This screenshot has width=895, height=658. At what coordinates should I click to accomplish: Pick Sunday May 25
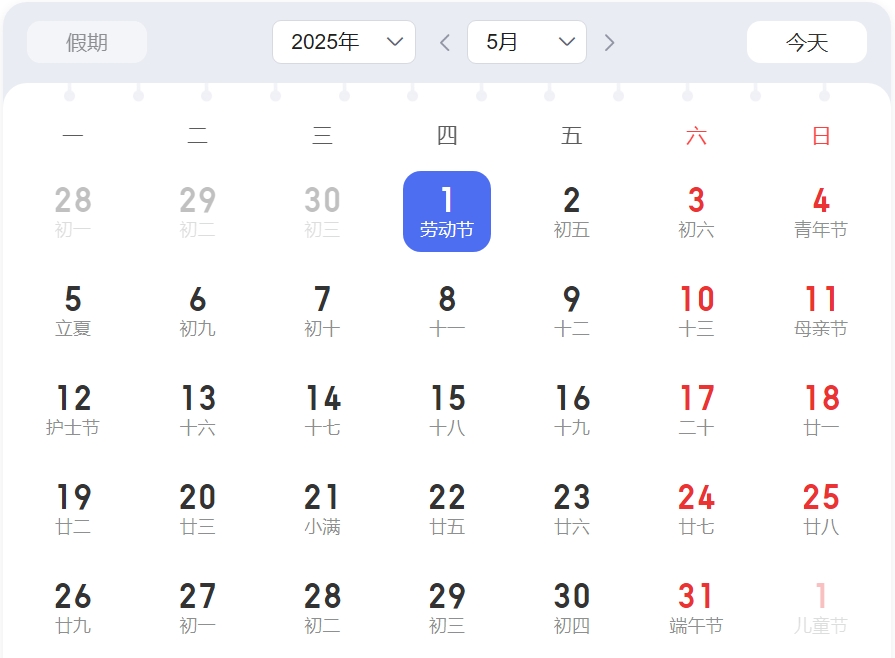(x=821, y=509)
